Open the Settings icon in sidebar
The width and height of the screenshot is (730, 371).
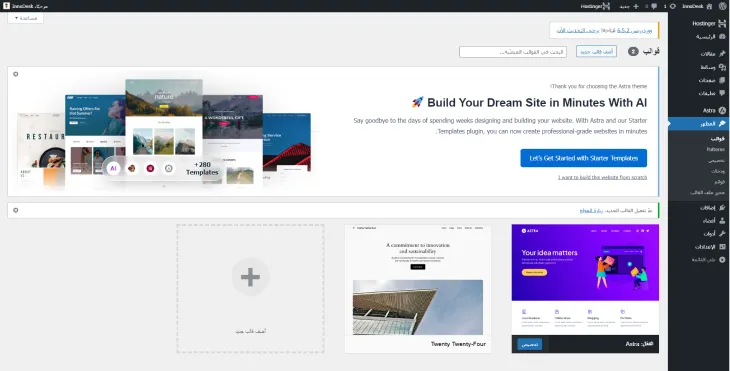[722, 247]
